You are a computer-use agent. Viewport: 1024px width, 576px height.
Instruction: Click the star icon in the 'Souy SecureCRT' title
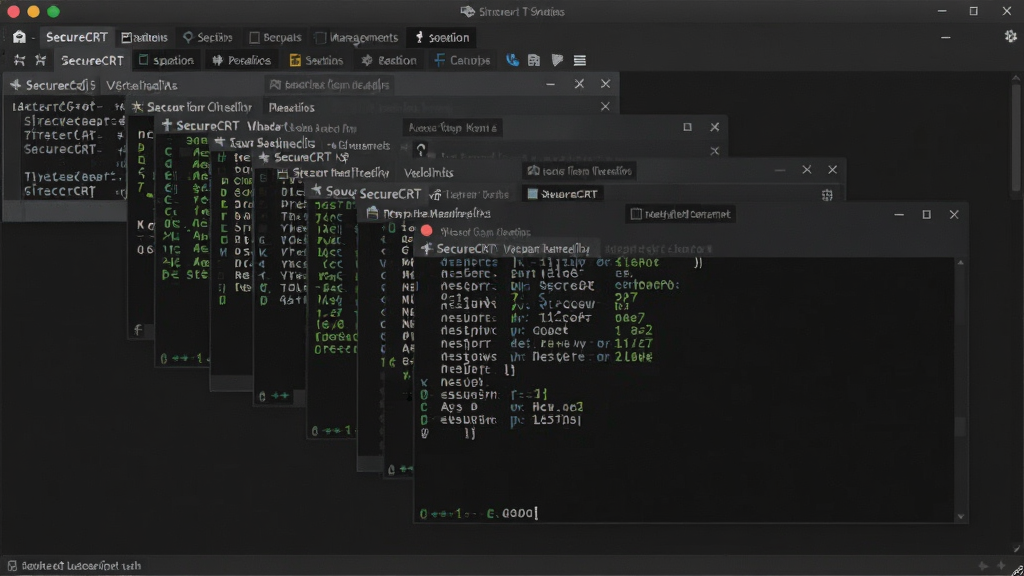coord(317,190)
